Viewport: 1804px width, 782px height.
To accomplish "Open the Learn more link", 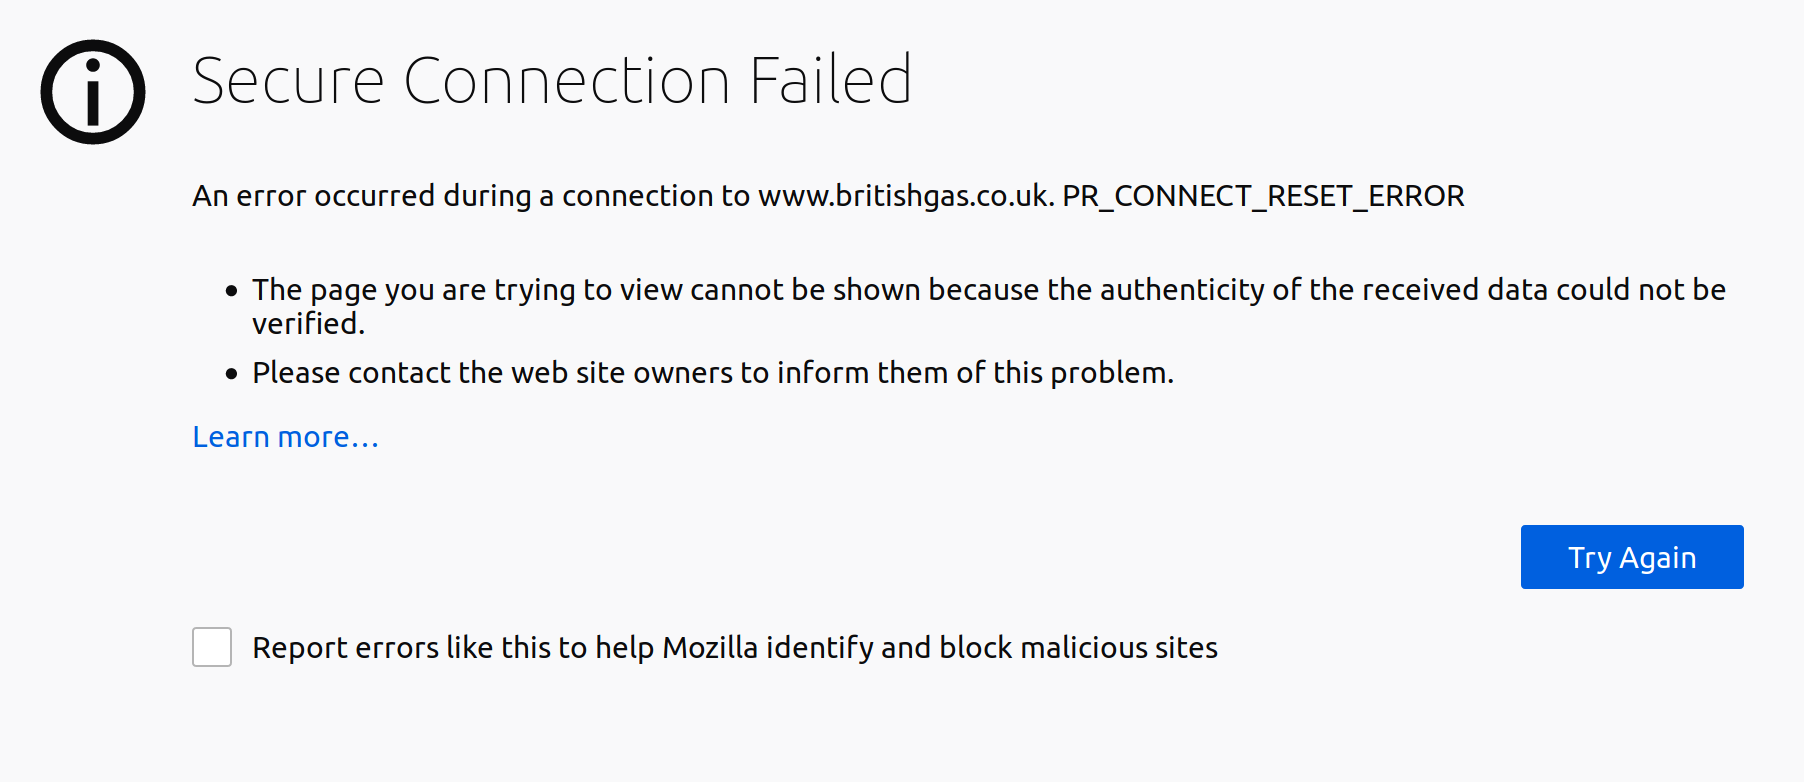I will pos(285,437).
